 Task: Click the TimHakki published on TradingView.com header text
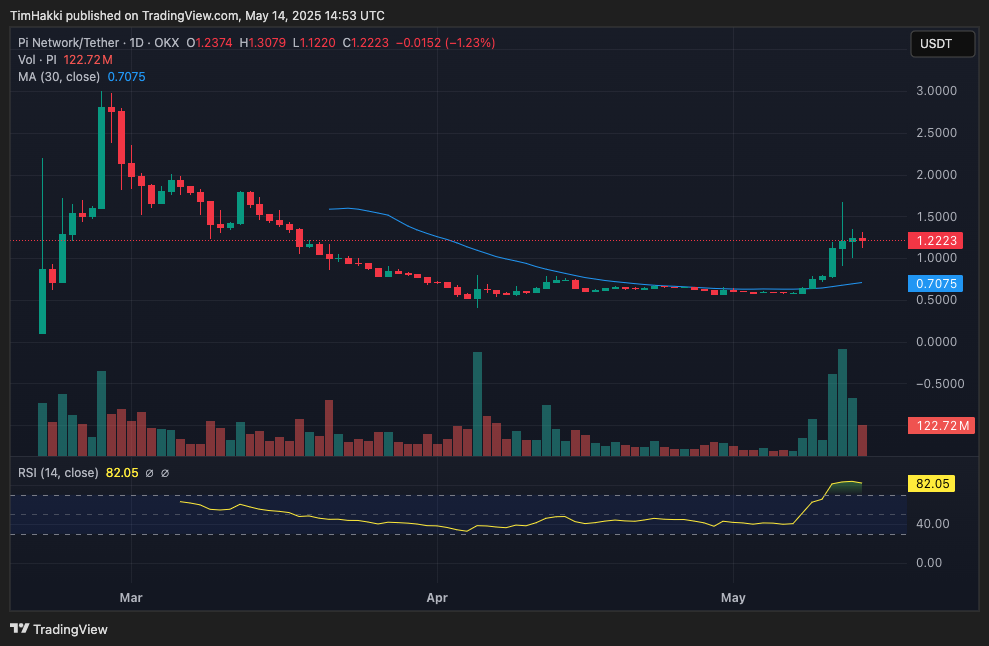pos(197,16)
